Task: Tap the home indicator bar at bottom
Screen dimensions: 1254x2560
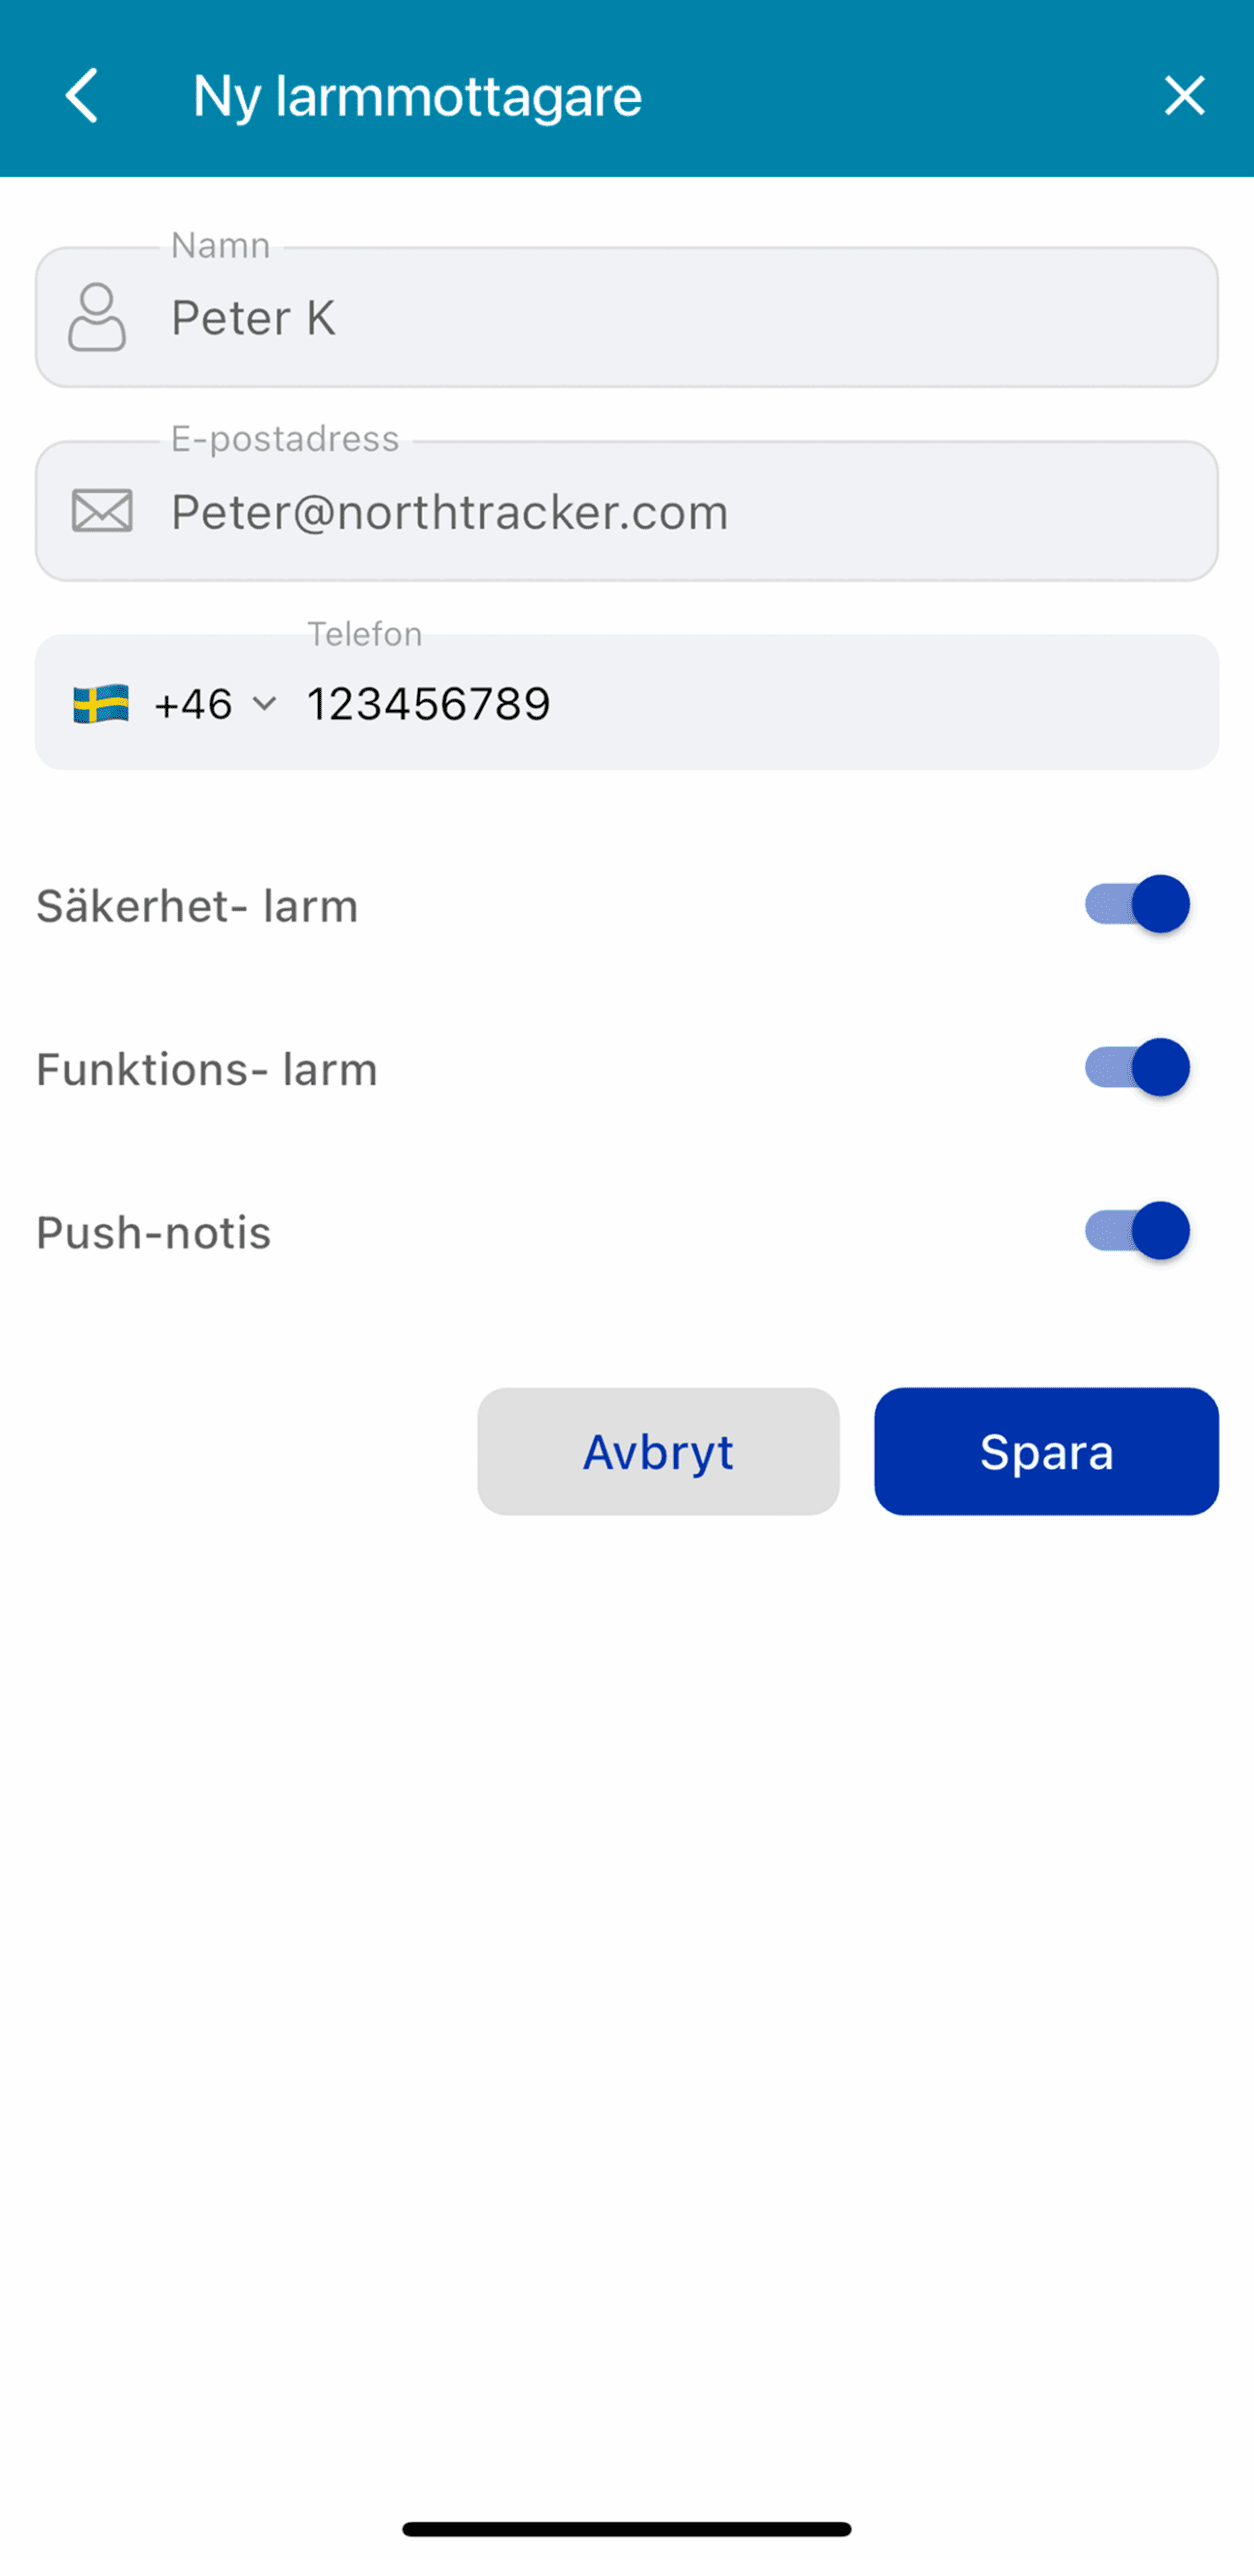Action: click(x=627, y=2529)
